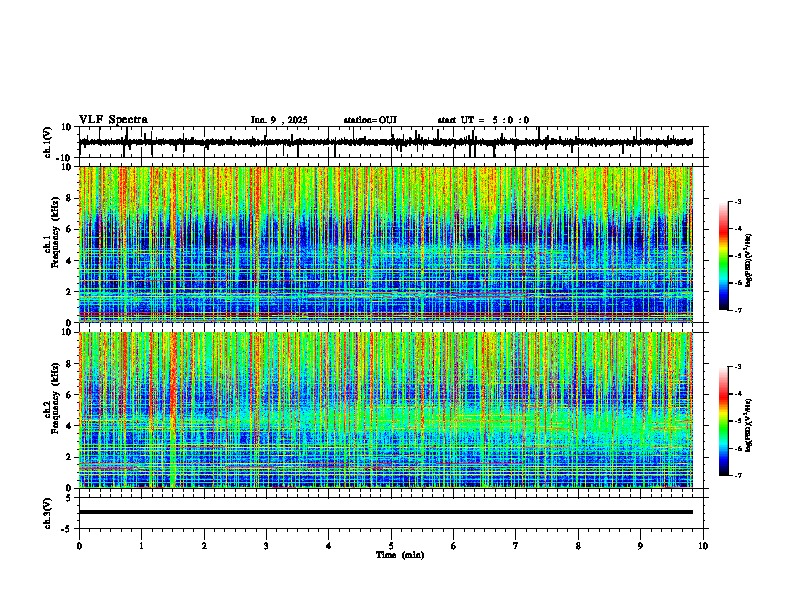Click the time axis tick label "1"
Screen dimensions: 792x612
[x=141, y=546]
